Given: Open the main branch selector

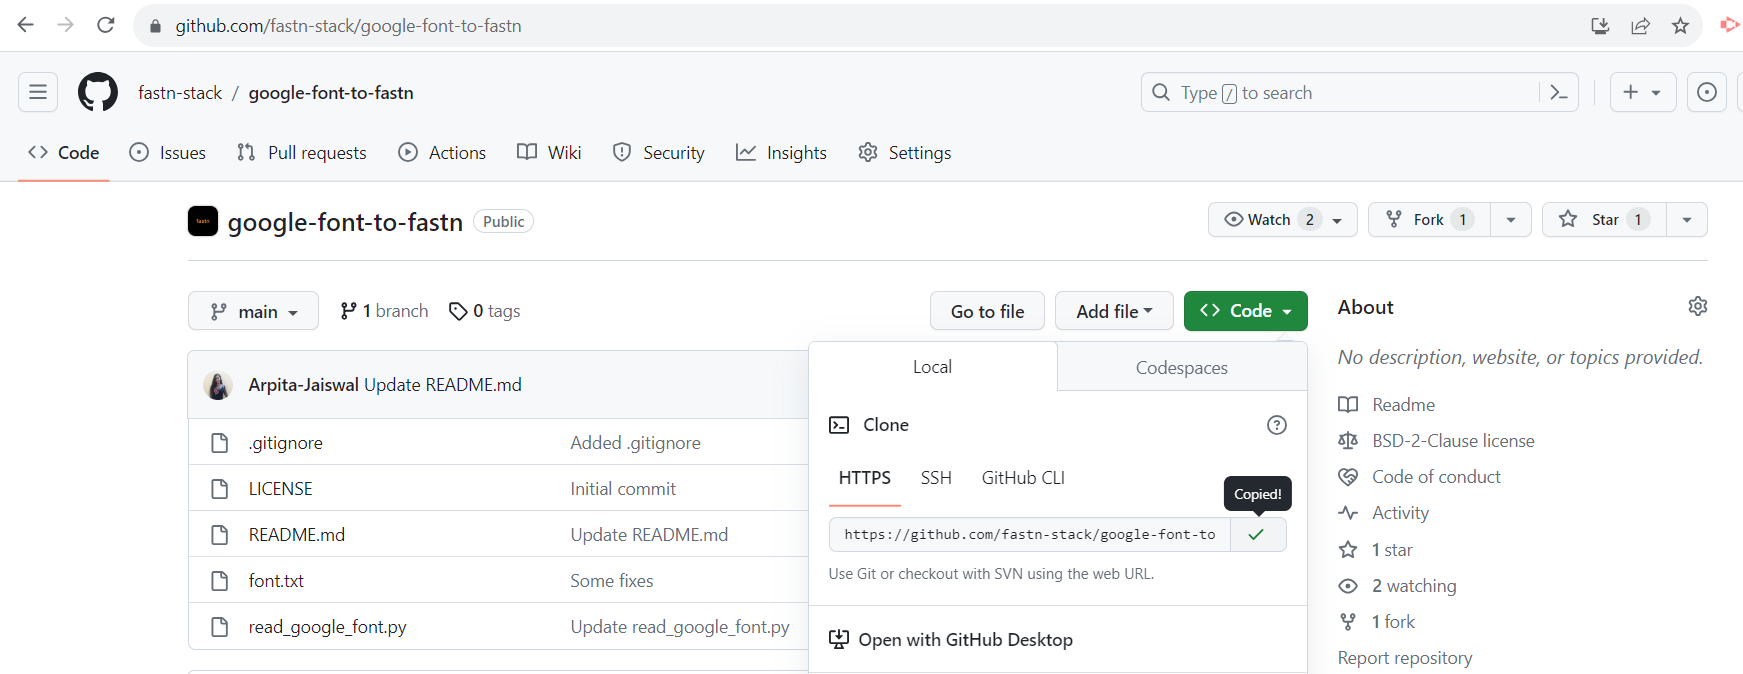Looking at the screenshot, I should tap(253, 311).
